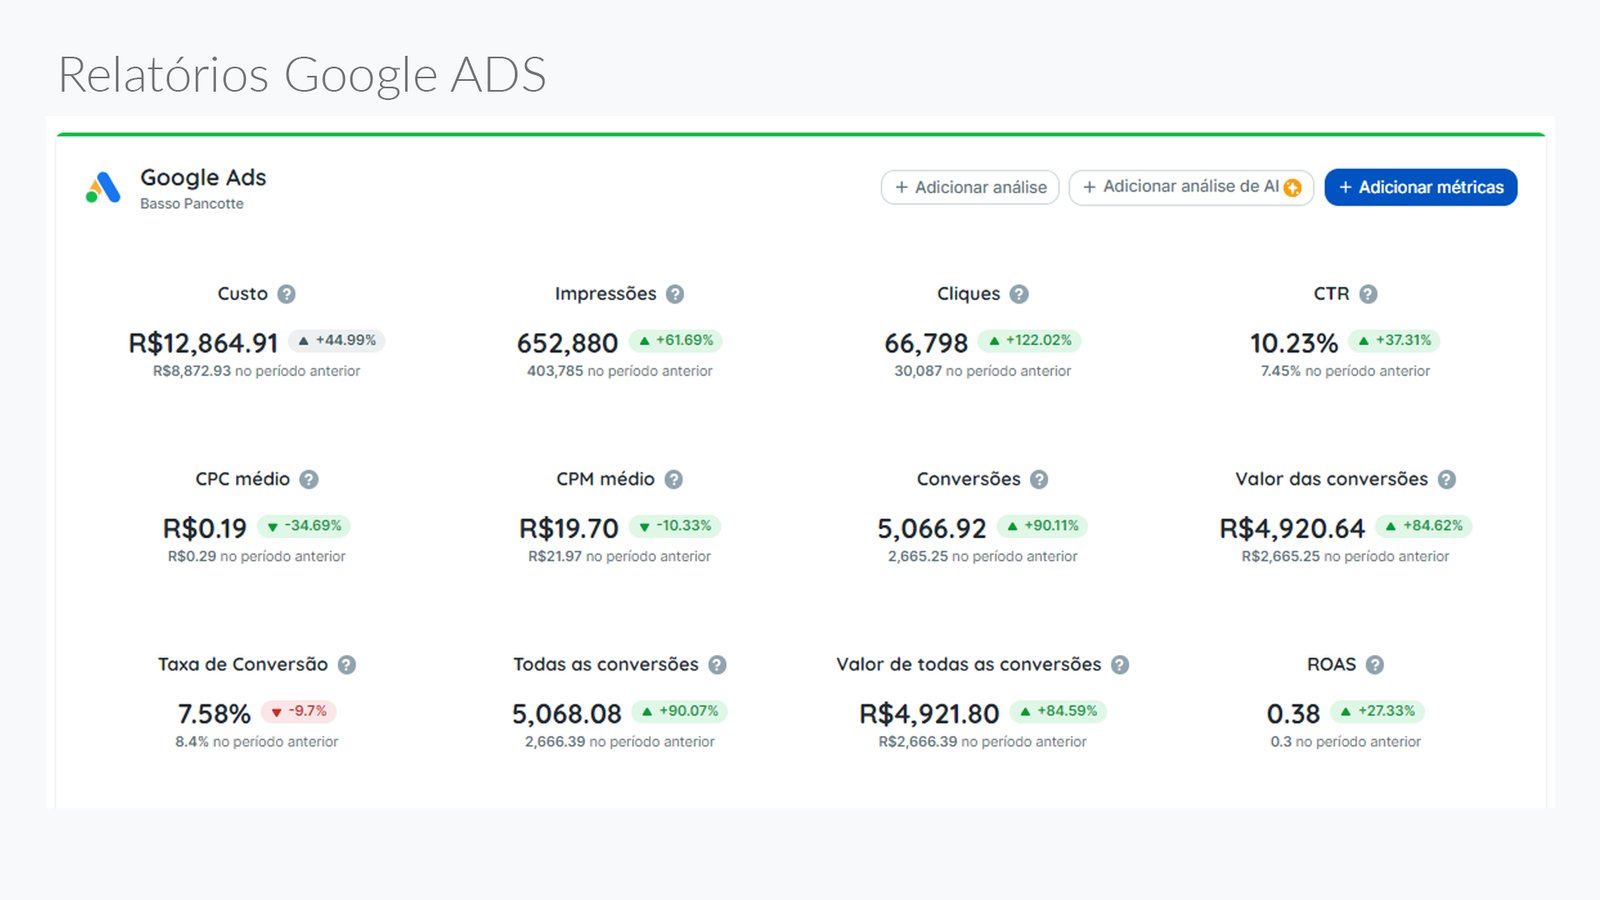This screenshot has width=1600, height=900.
Task: Open the Conversões help icon
Action: click(1039, 480)
